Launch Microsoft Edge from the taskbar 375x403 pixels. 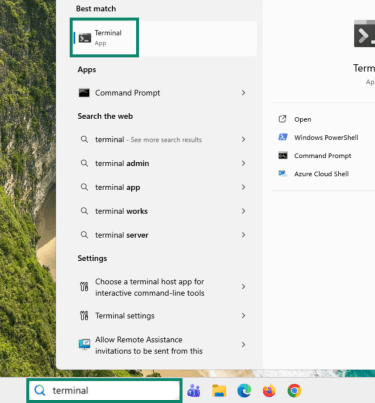tap(244, 391)
